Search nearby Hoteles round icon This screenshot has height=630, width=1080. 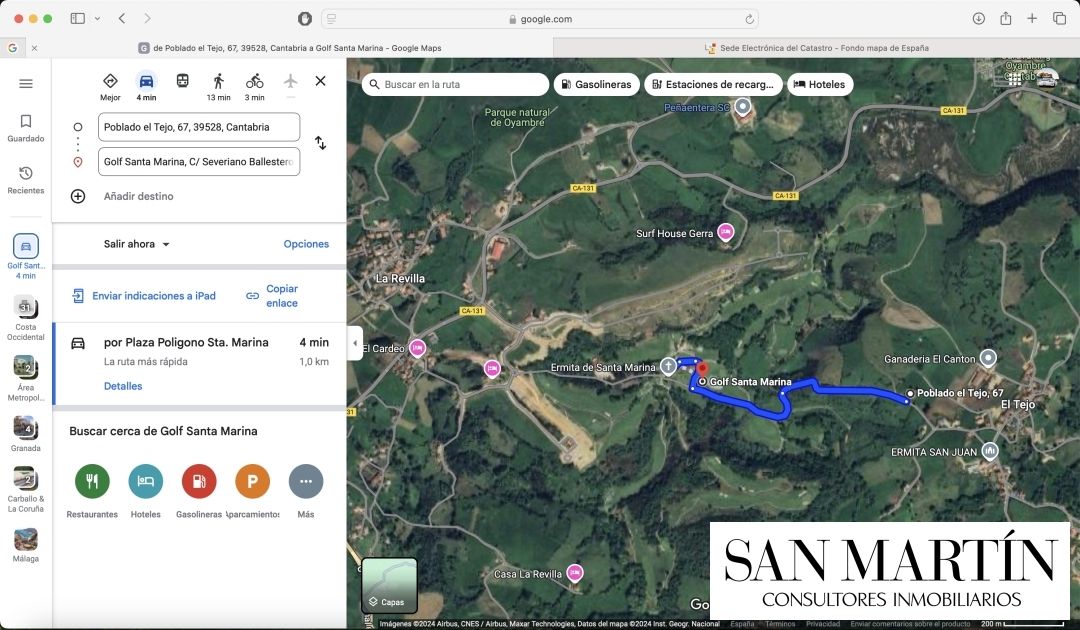(145, 481)
